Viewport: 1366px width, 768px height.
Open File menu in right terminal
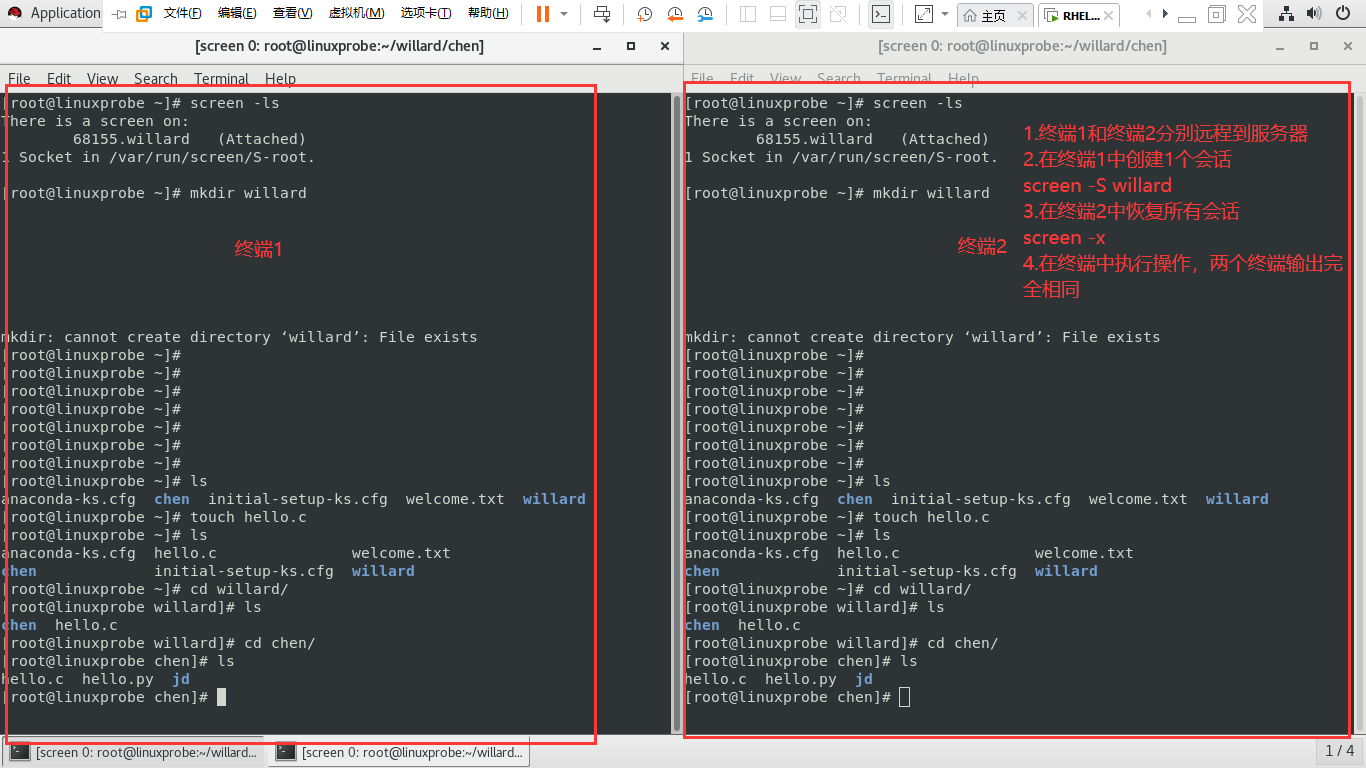tap(702, 78)
